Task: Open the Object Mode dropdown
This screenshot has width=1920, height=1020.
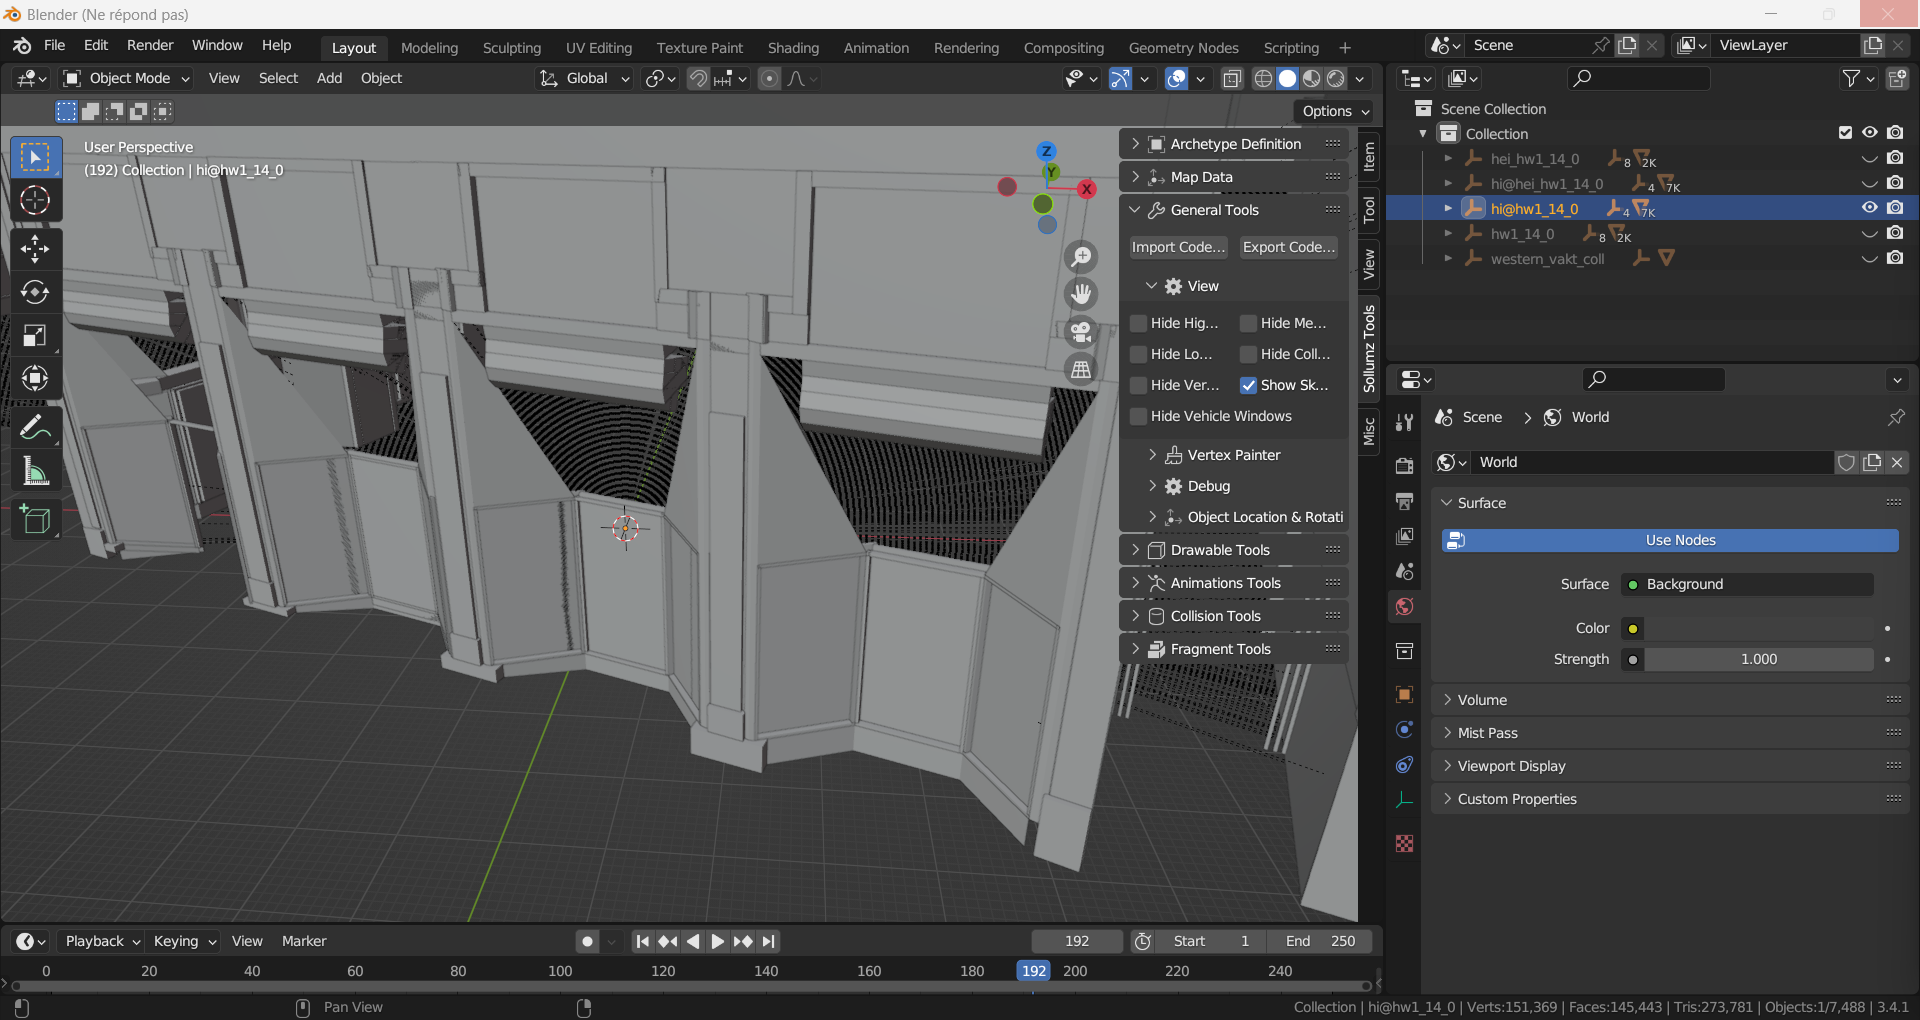Action: (127, 78)
